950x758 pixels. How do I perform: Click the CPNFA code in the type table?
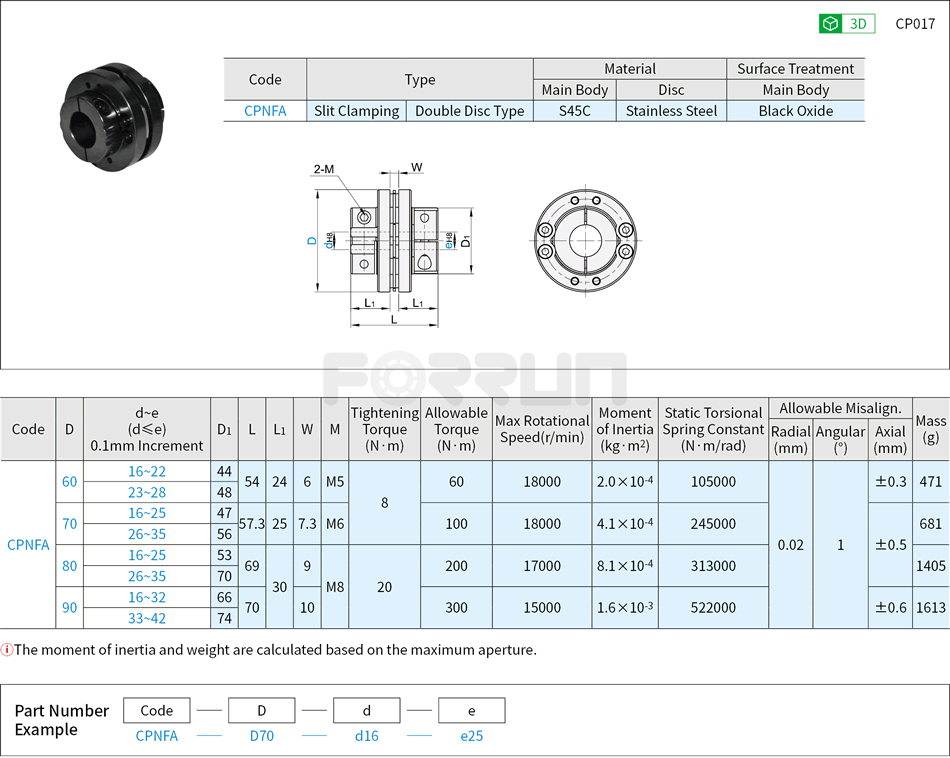pos(265,111)
